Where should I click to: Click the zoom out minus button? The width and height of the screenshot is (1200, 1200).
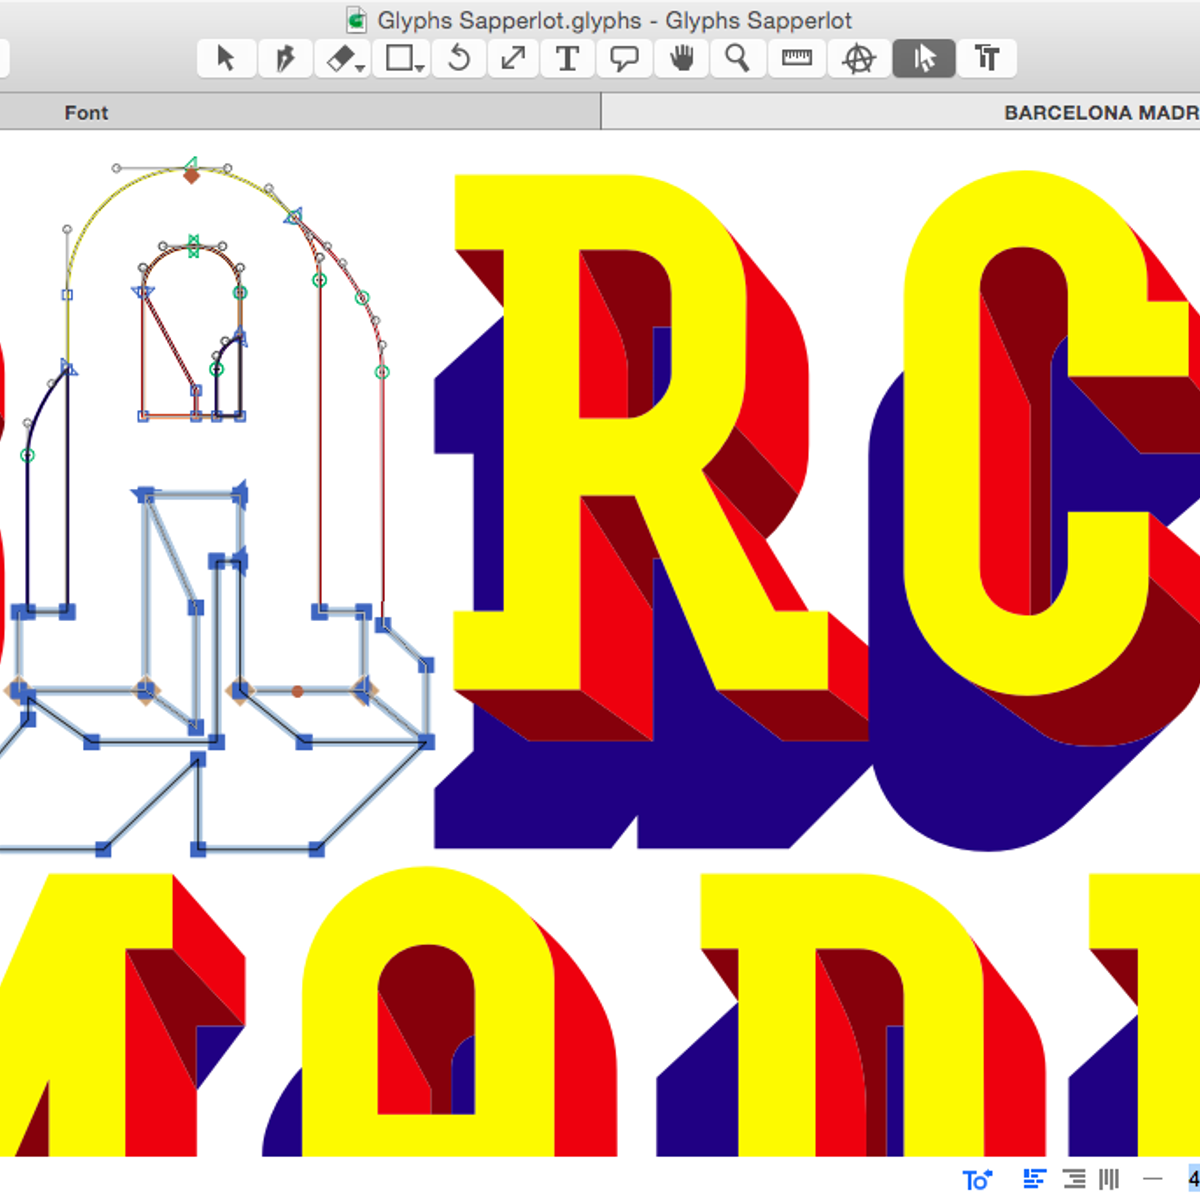tap(1152, 1180)
